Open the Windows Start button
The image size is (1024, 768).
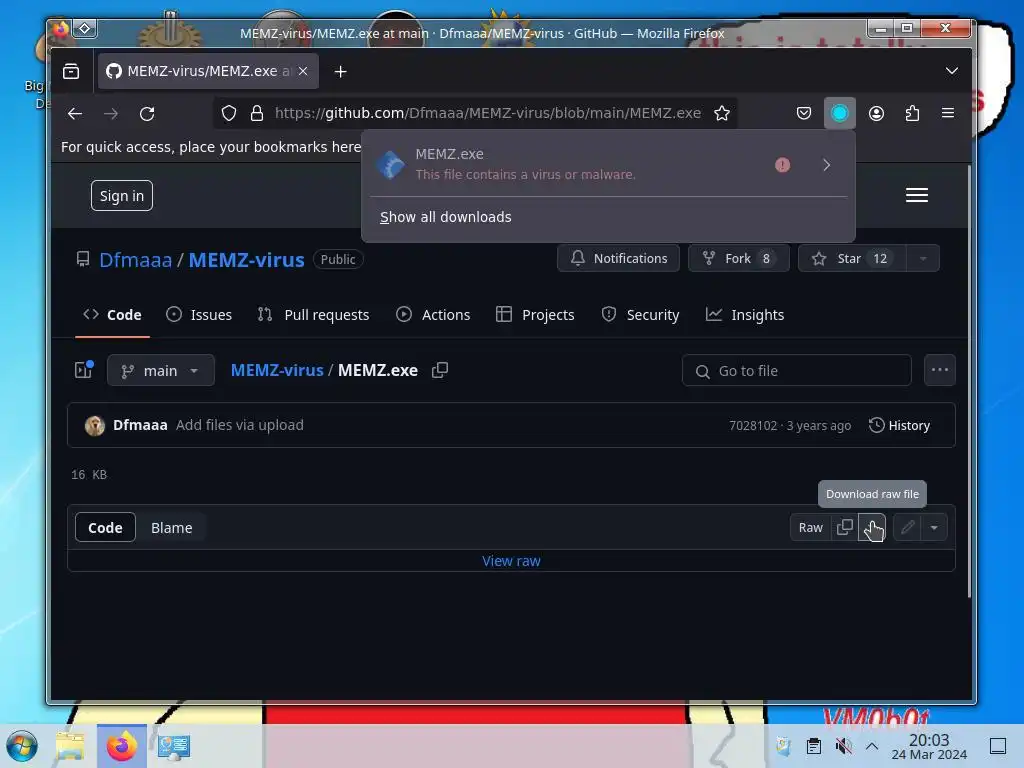point(22,746)
